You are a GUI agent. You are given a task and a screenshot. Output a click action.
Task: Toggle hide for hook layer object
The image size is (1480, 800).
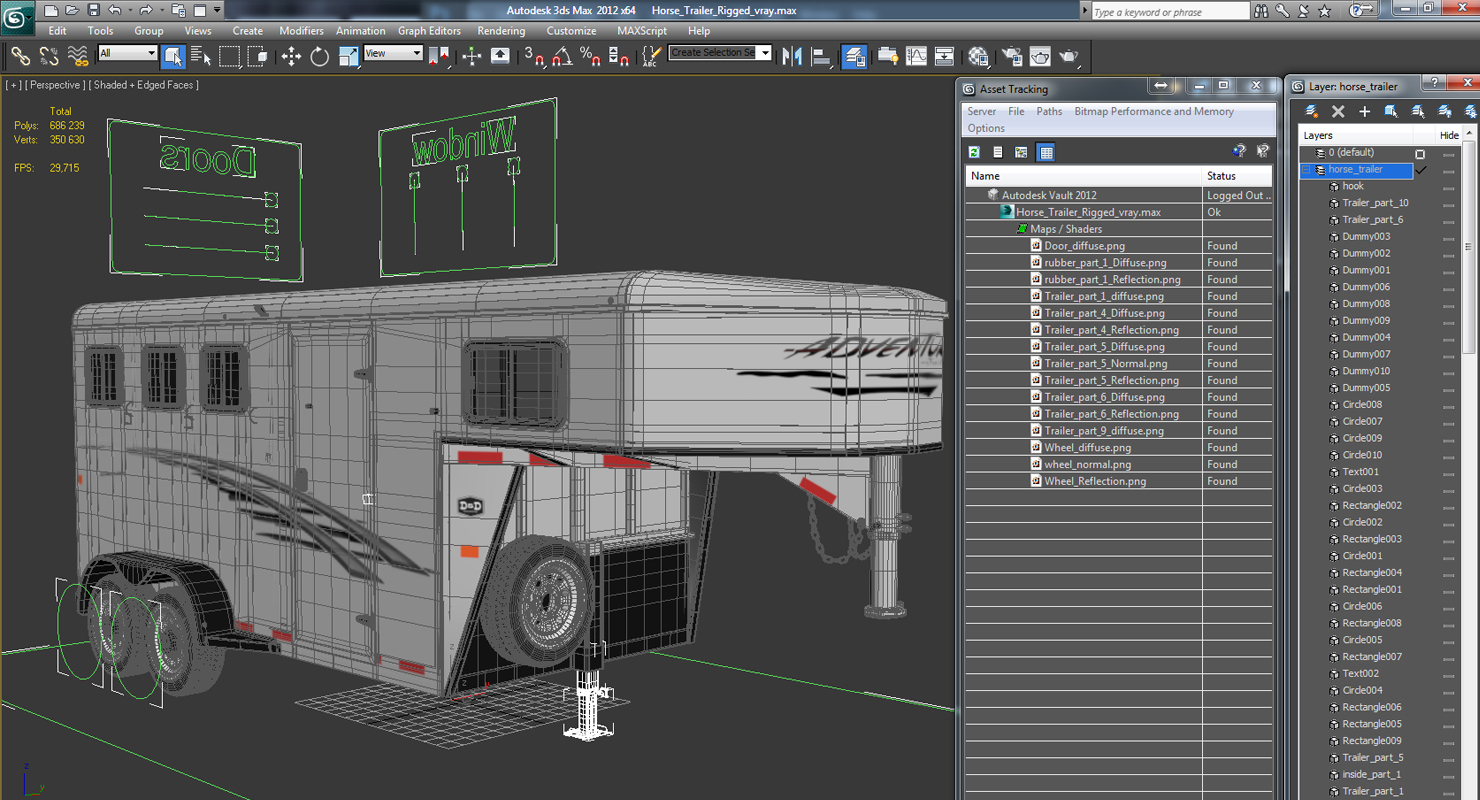pyautogui.click(x=1449, y=187)
